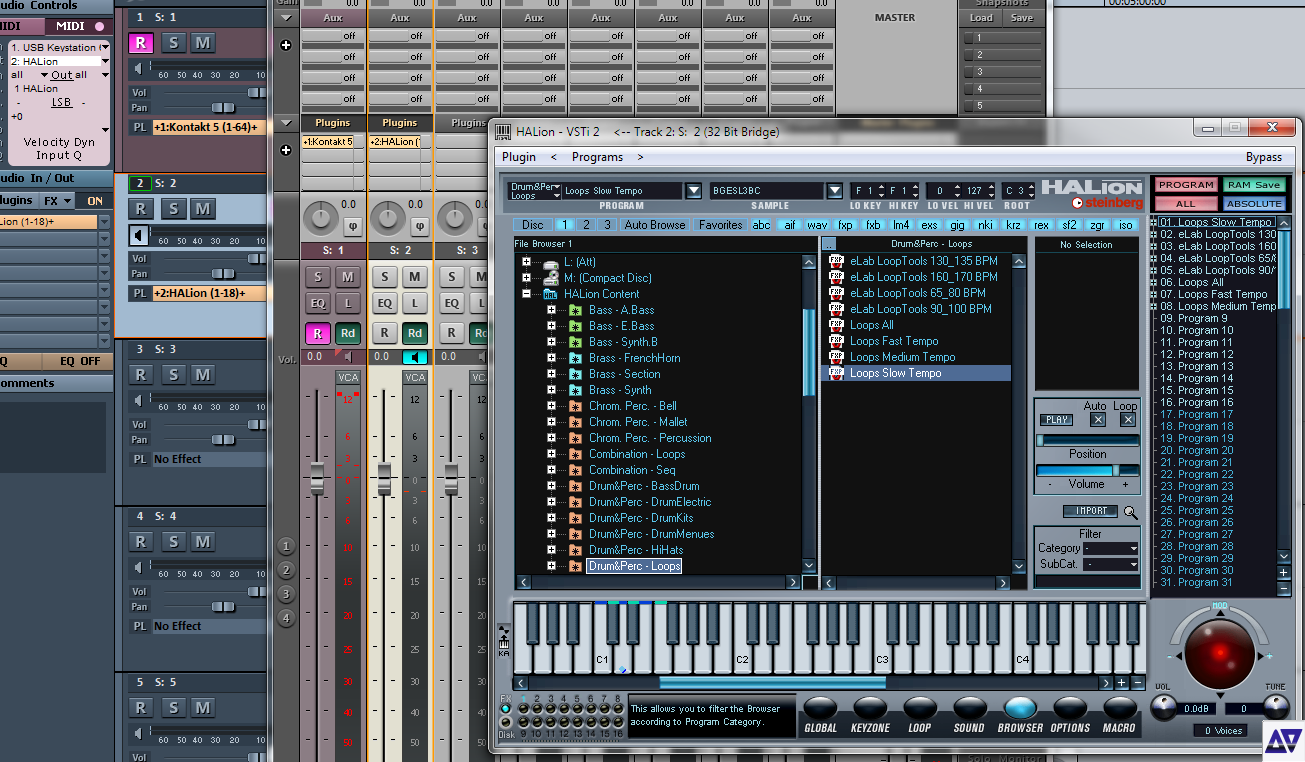Expand the Drum&Perc - DrumKits folder
The image size is (1305, 762).
[551, 518]
